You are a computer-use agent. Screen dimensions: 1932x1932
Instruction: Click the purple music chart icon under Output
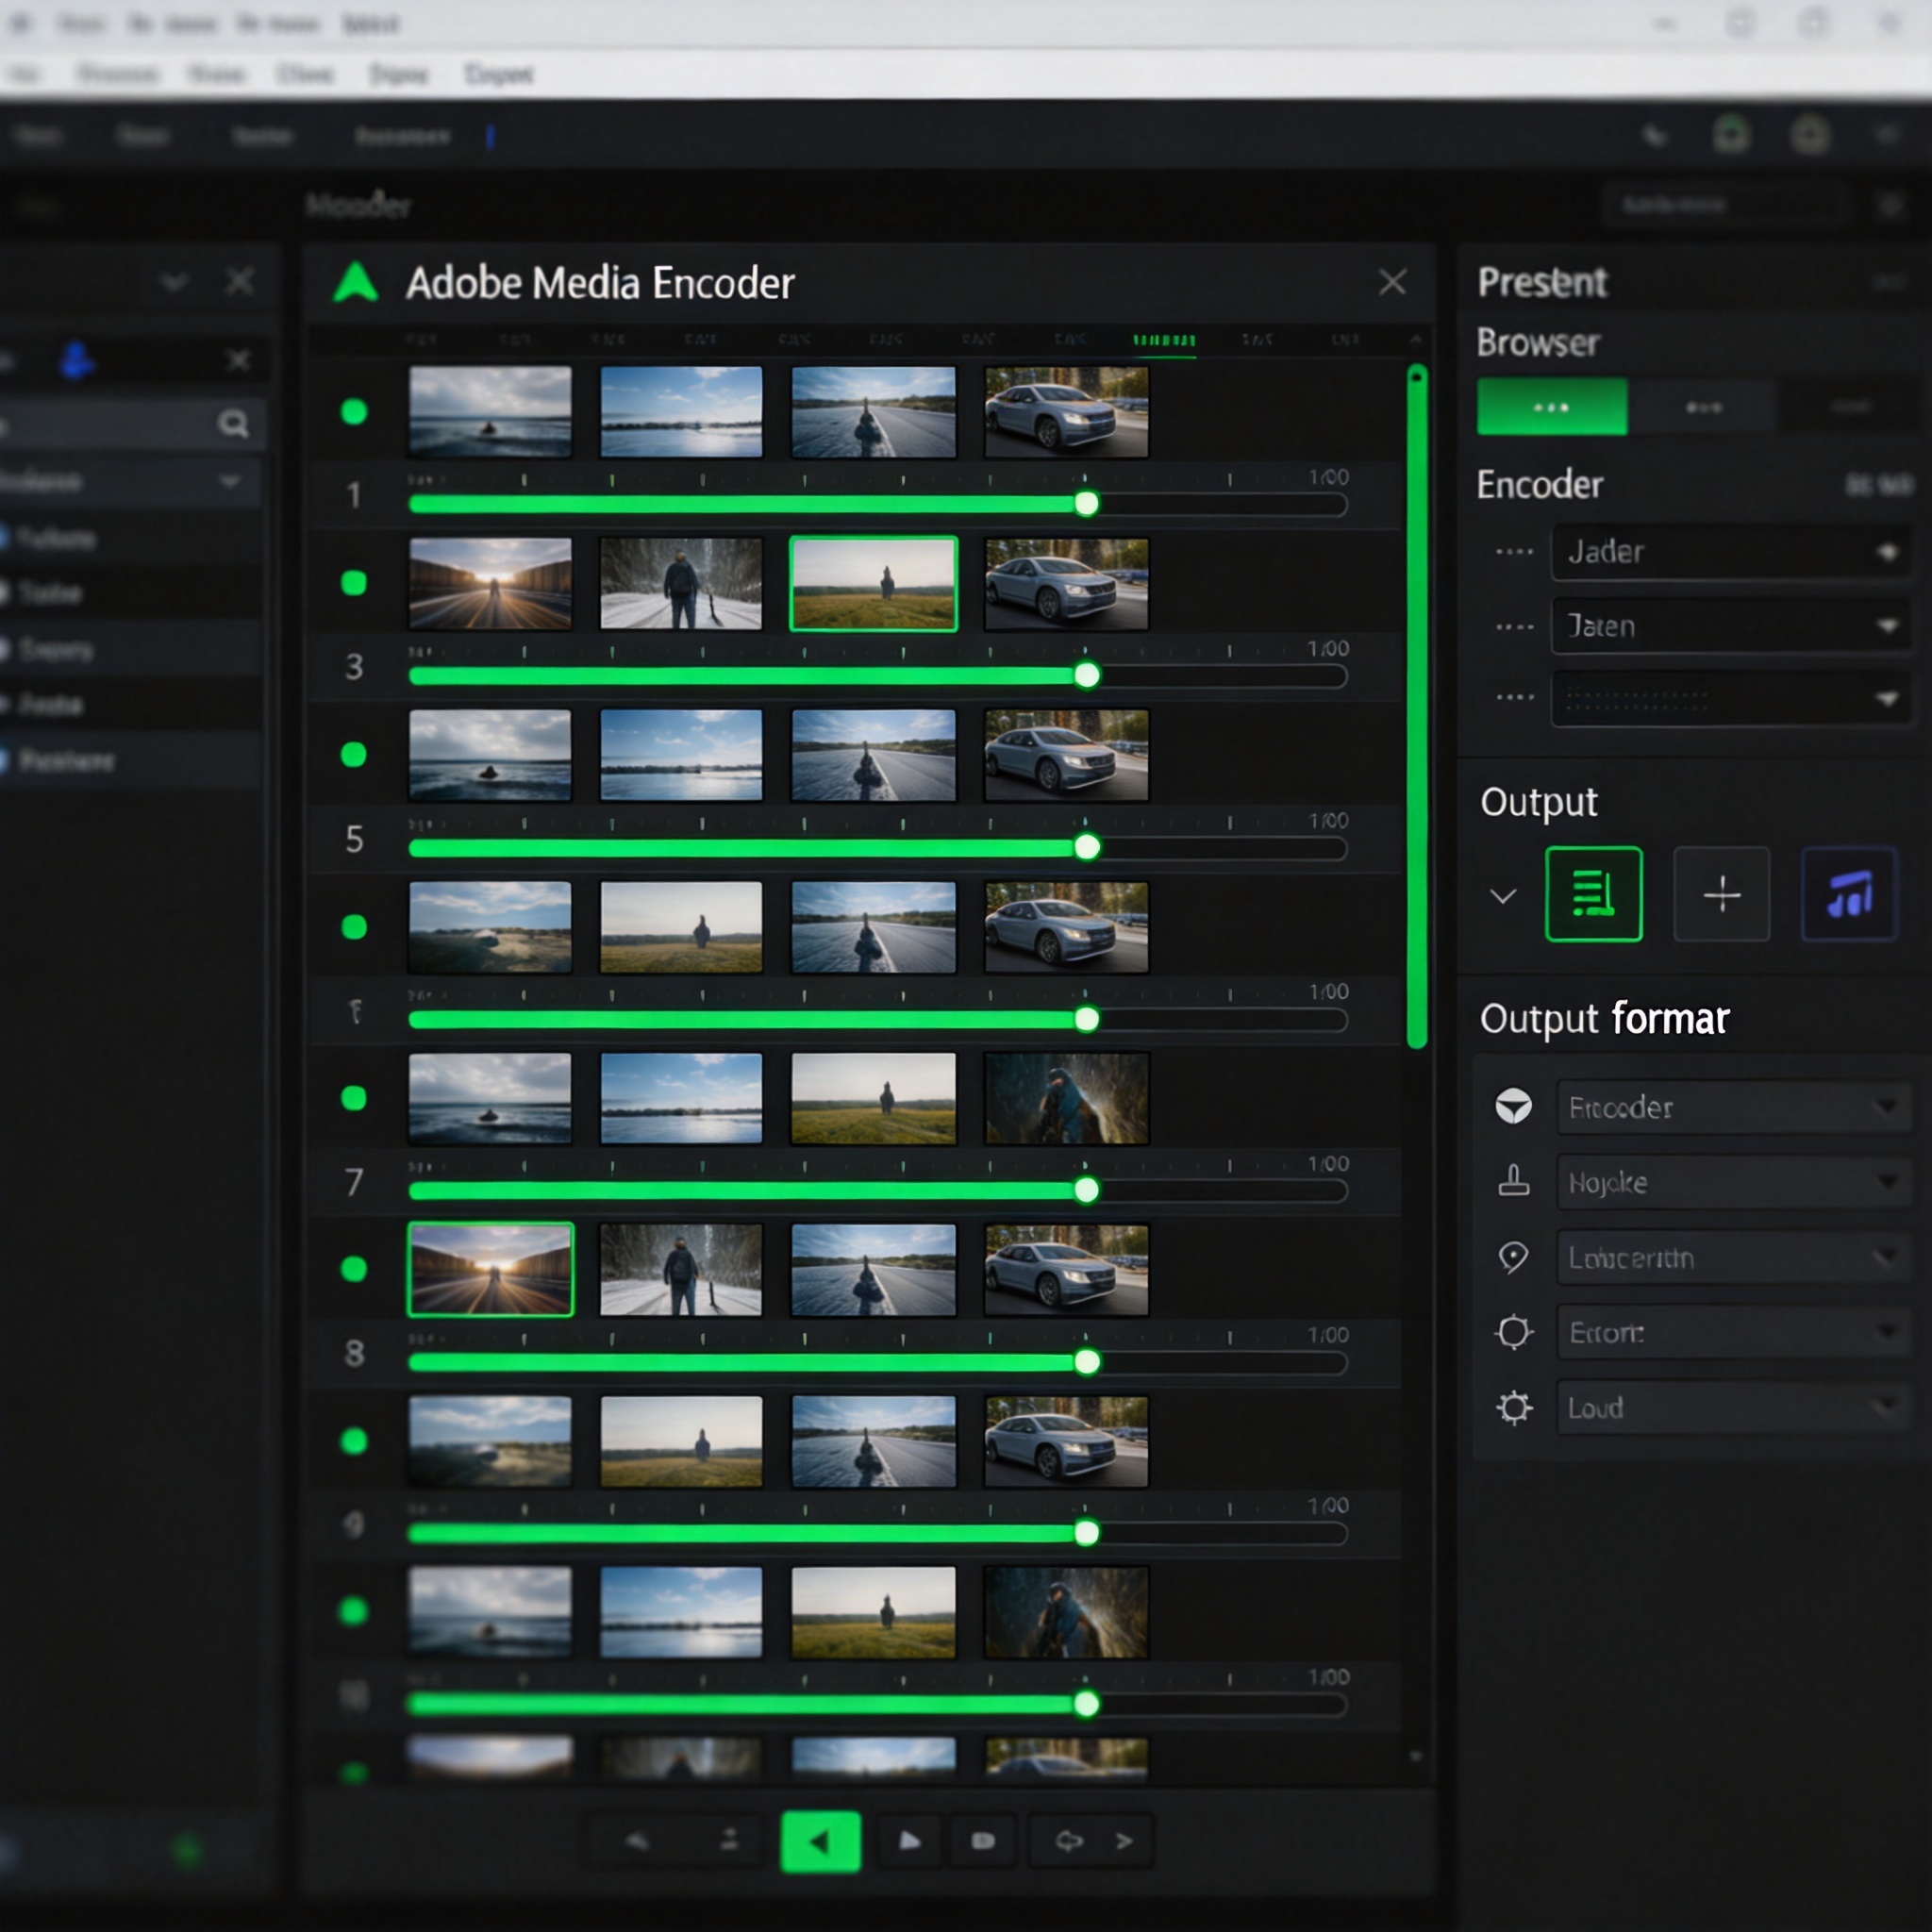click(1849, 893)
